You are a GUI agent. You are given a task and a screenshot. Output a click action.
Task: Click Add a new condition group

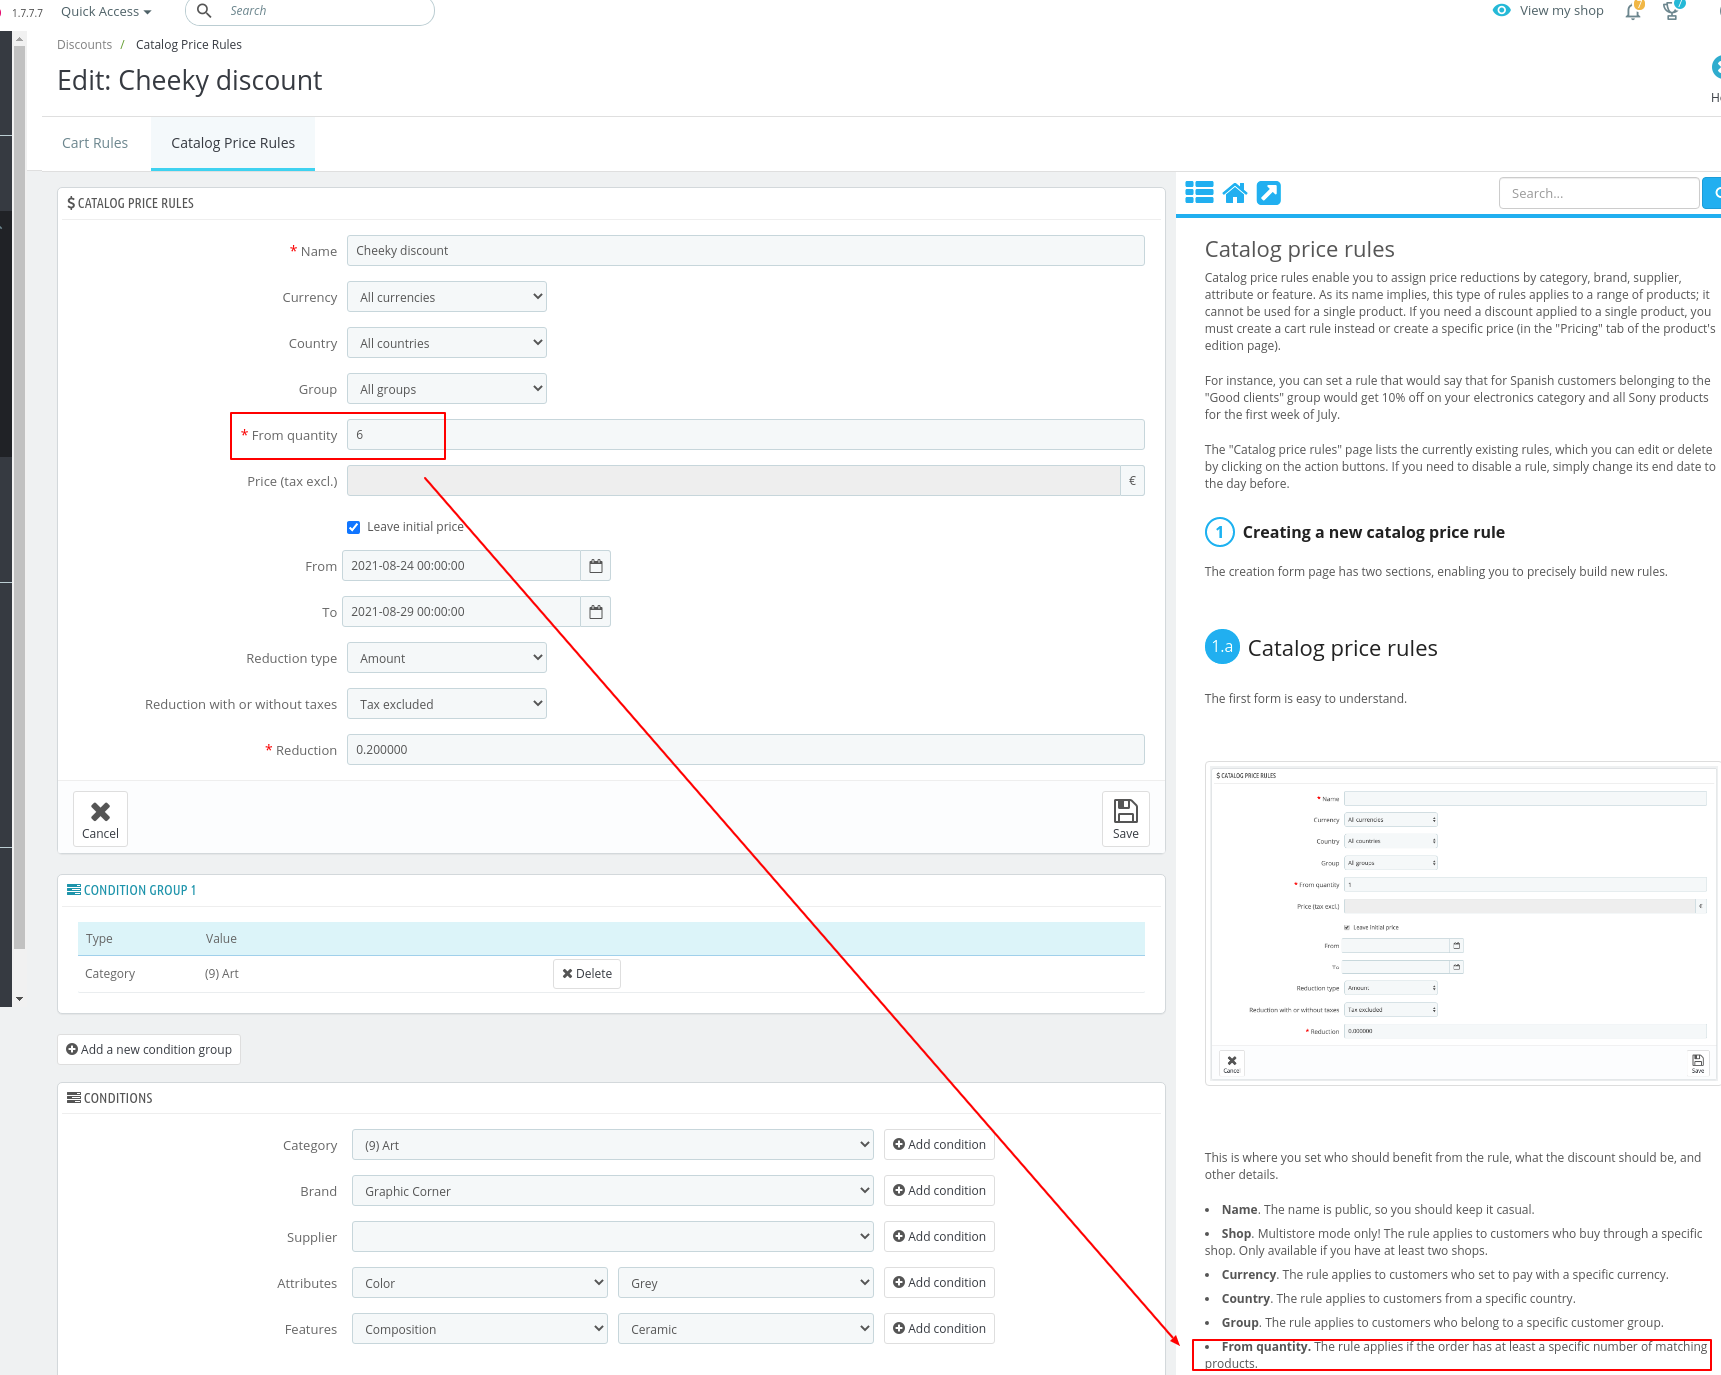(148, 1049)
